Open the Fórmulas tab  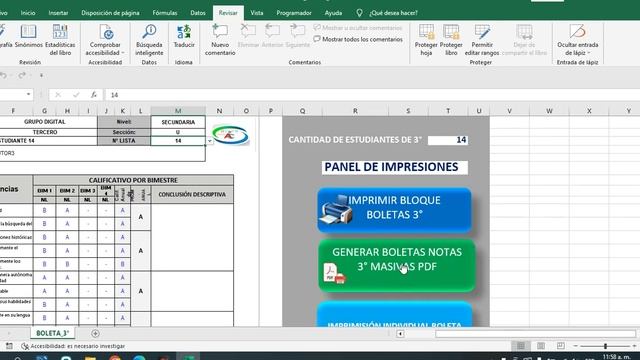click(165, 13)
